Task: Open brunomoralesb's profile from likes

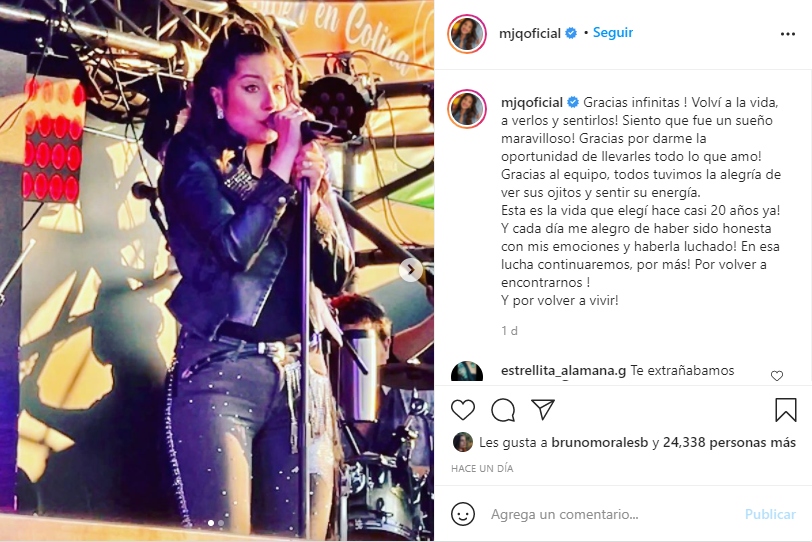Action: 600,443
